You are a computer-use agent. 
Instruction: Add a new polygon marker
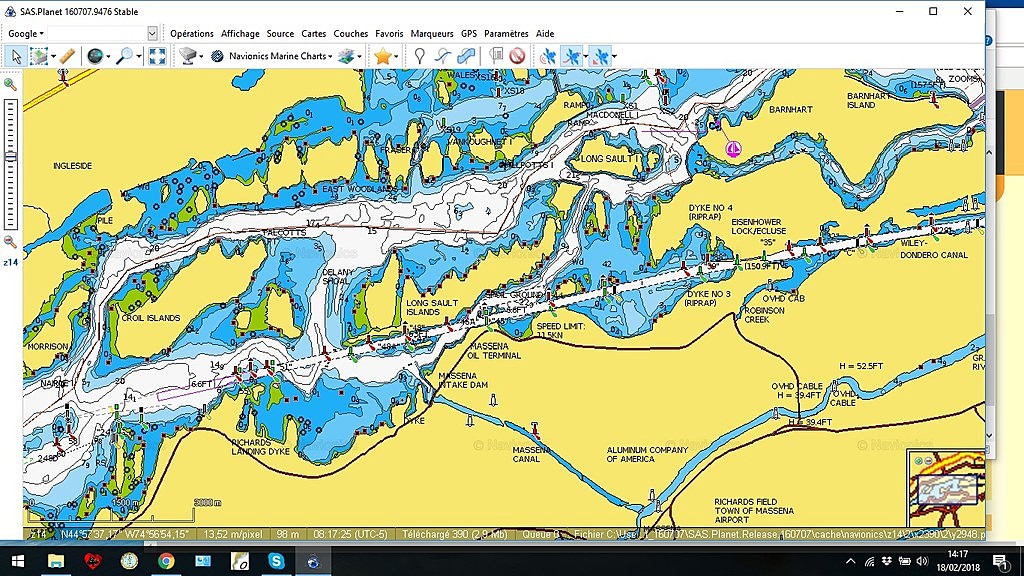pyautogui.click(x=466, y=56)
